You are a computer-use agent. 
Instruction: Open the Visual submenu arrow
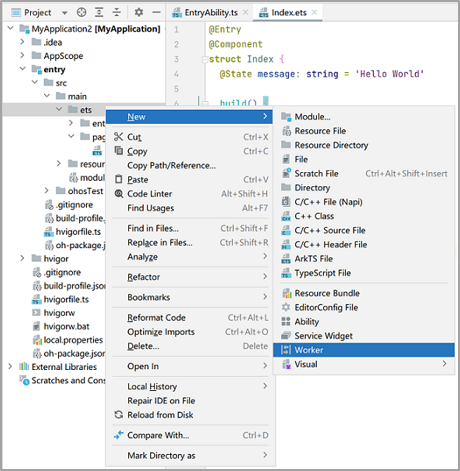(444, 364)
